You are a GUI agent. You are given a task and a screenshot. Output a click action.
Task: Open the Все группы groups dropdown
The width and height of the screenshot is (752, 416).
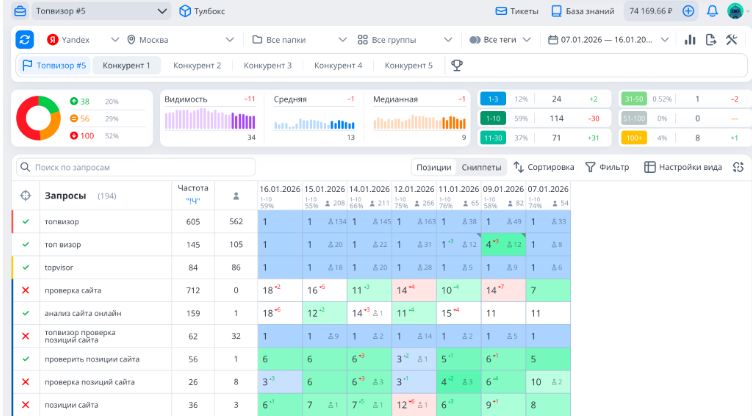click(404, 40)
